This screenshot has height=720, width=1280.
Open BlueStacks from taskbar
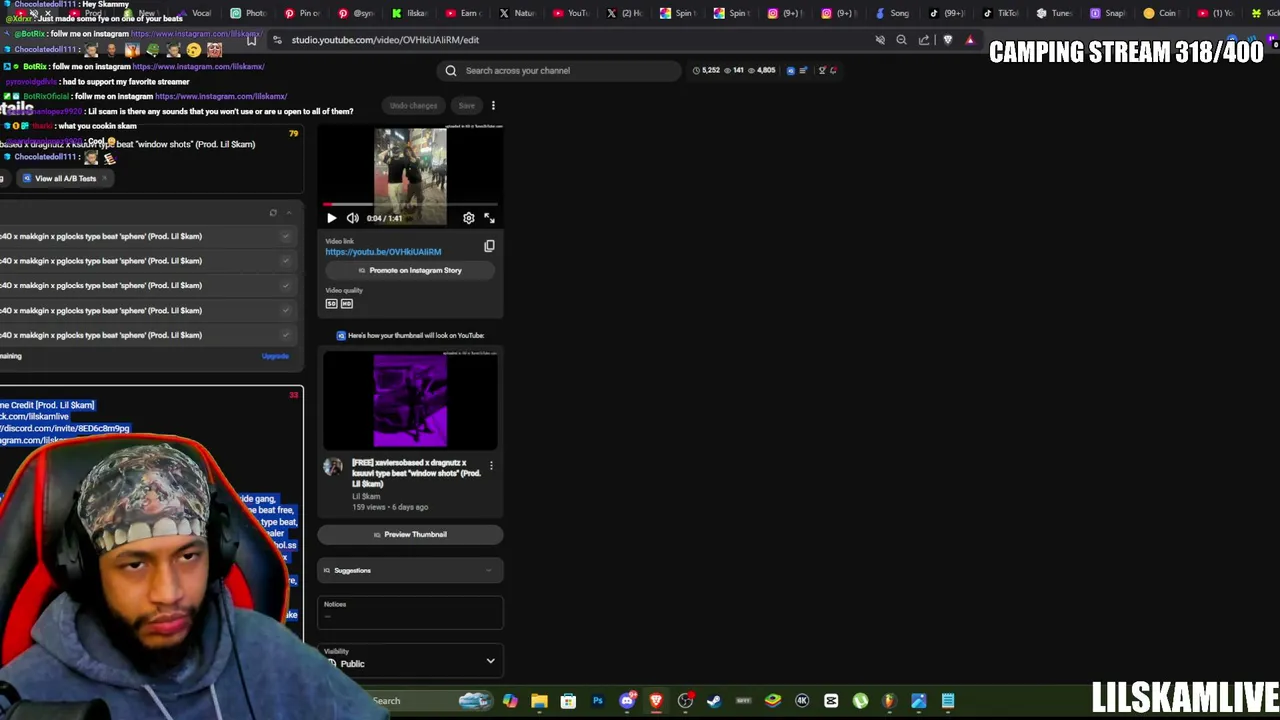pos(773,701)
